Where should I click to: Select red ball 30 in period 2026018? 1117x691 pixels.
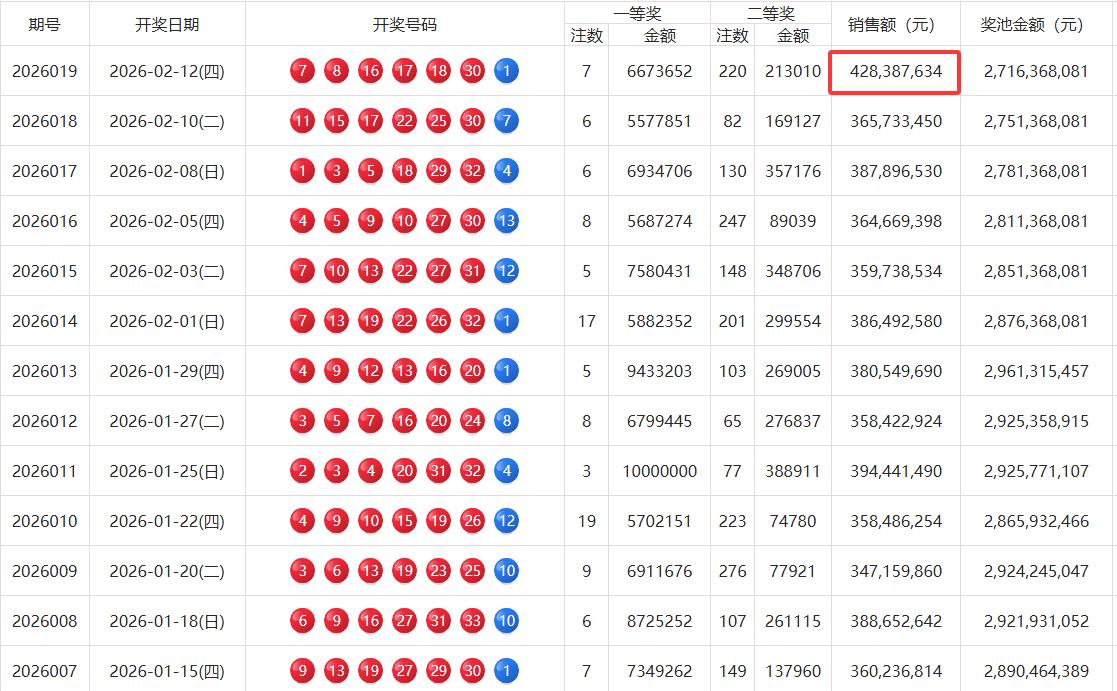[x=471, y=121]
